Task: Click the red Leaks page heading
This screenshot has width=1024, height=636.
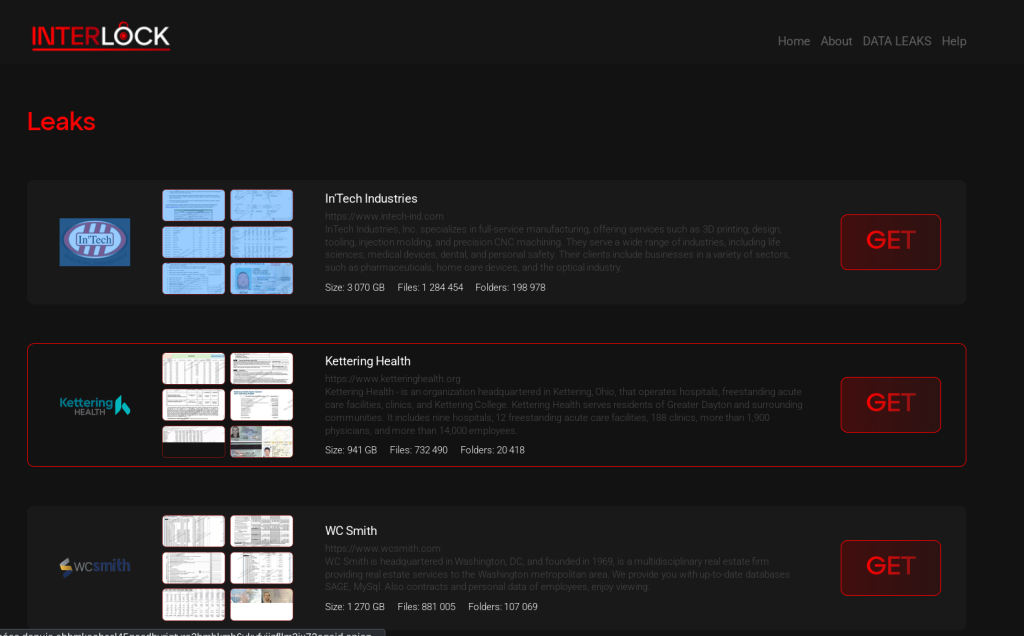Action: coord(61,121)
